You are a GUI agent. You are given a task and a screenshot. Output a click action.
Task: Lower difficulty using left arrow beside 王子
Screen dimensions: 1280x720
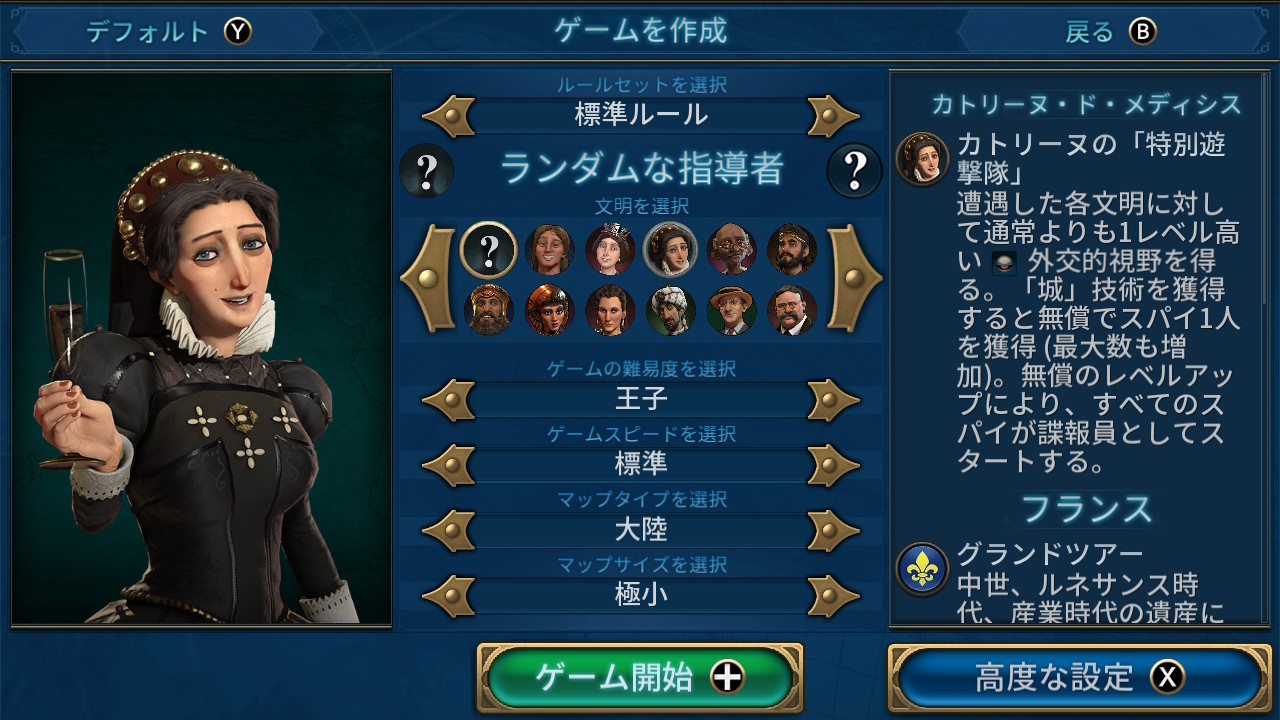448,401
